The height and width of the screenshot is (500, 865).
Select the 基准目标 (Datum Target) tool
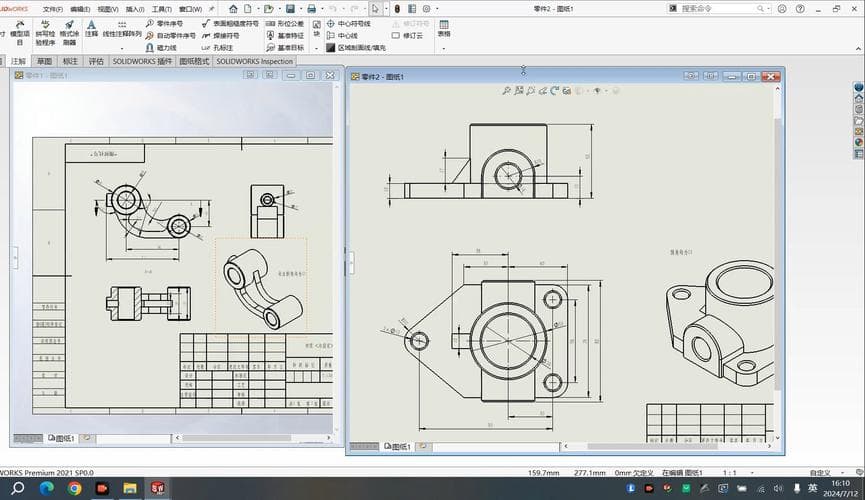coord(285,48)
